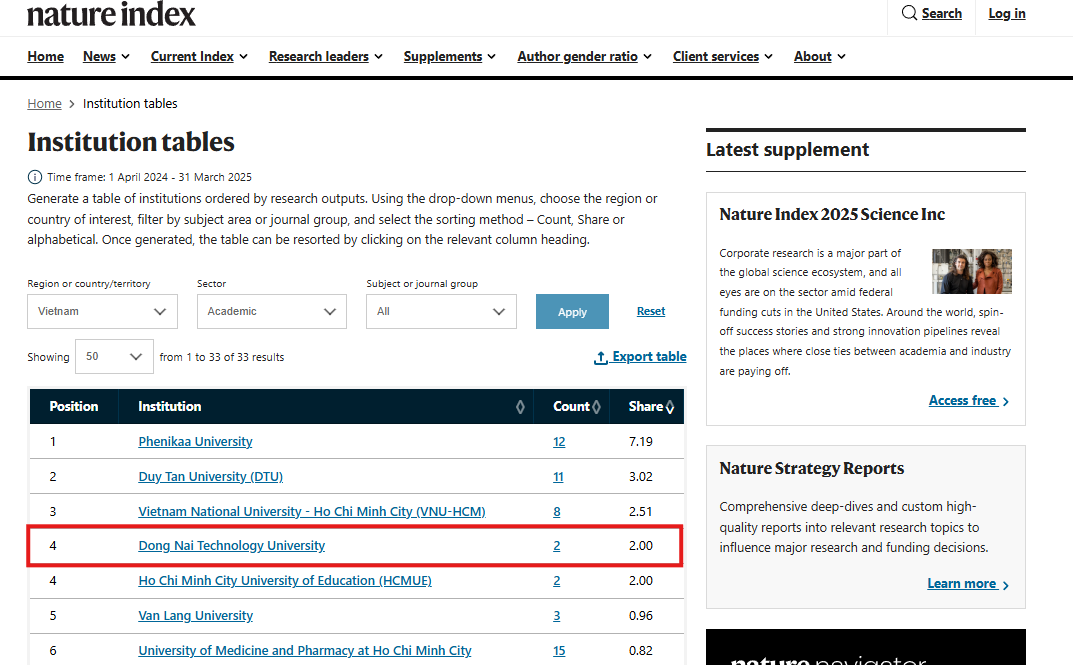Open the Research leaders menu
Viewport: 1073px width, 665px height.
pyautogui.click(x=326, y=57)
